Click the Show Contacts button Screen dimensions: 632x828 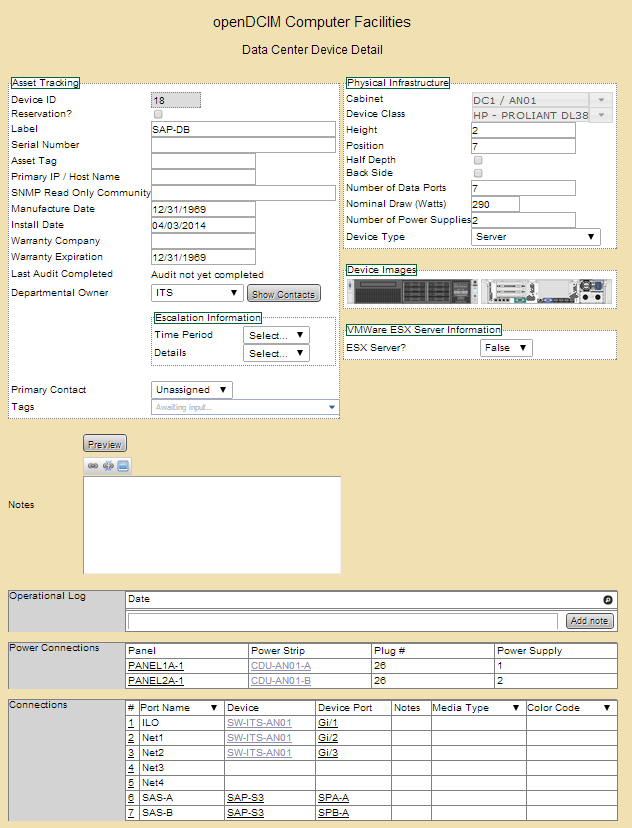[x=284, y=295]
